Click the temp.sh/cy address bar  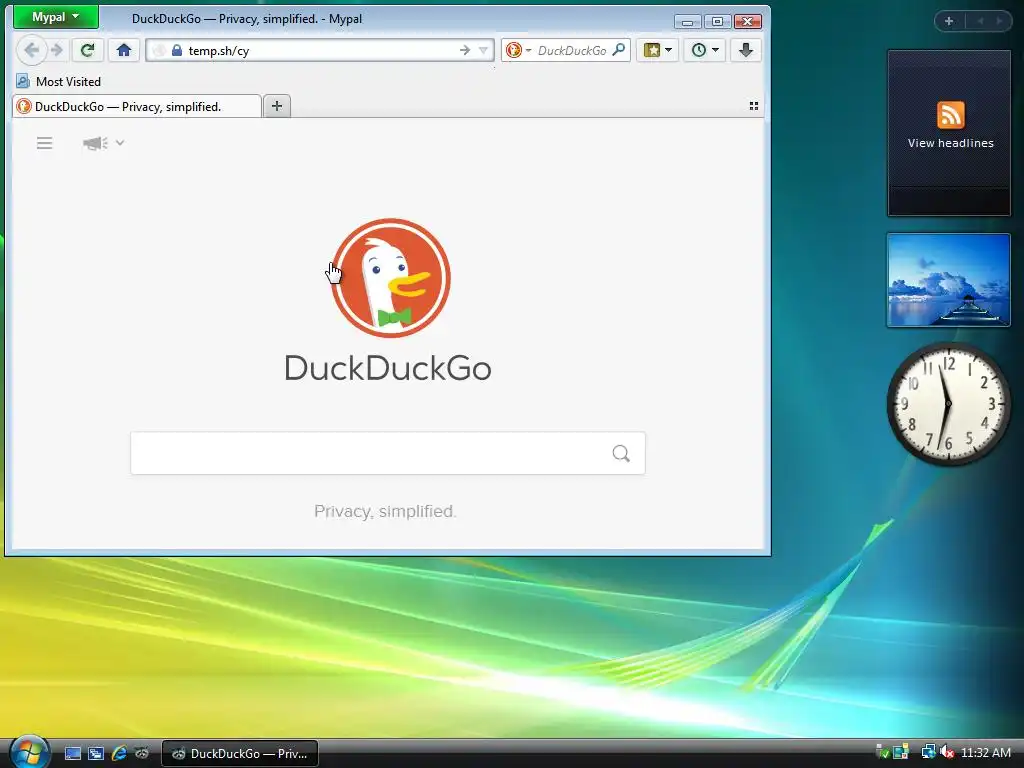tap(320, 50)
